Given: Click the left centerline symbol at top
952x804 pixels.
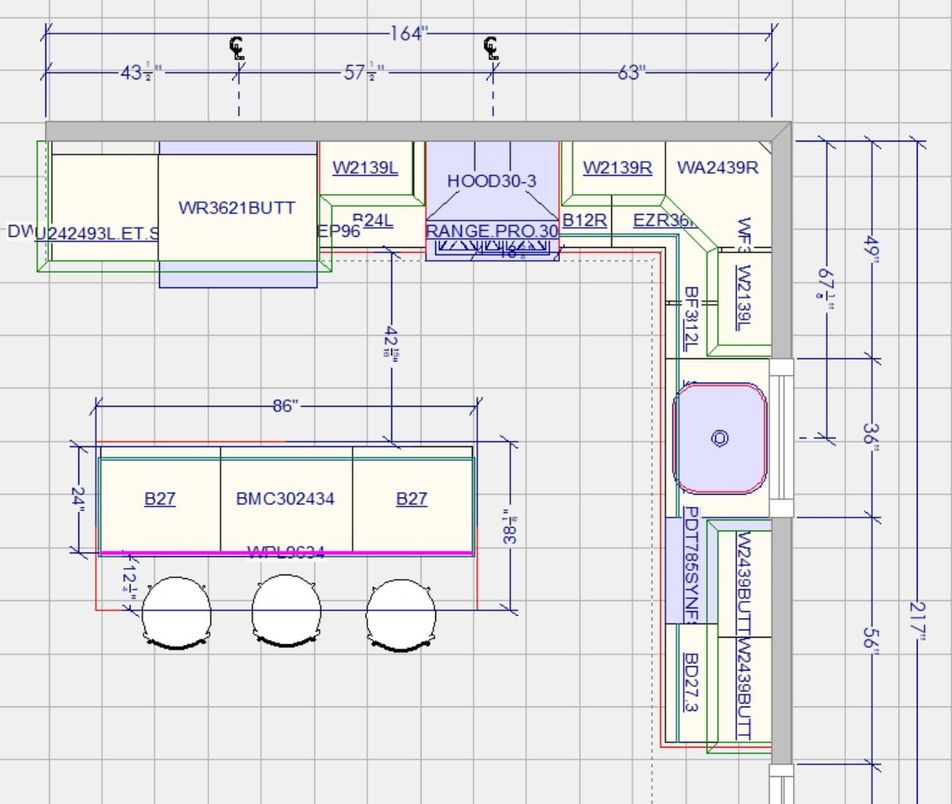Looking at the screenshot, I should click(x=238, y=46).
